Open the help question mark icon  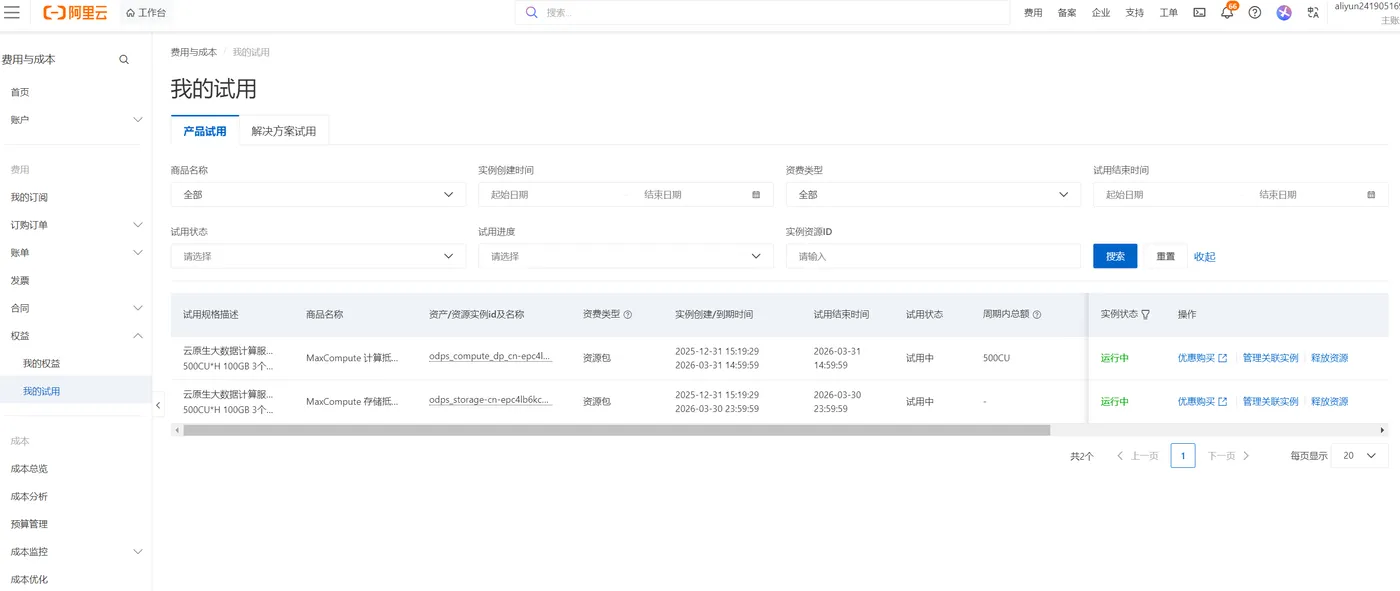tap(1255, 13)
